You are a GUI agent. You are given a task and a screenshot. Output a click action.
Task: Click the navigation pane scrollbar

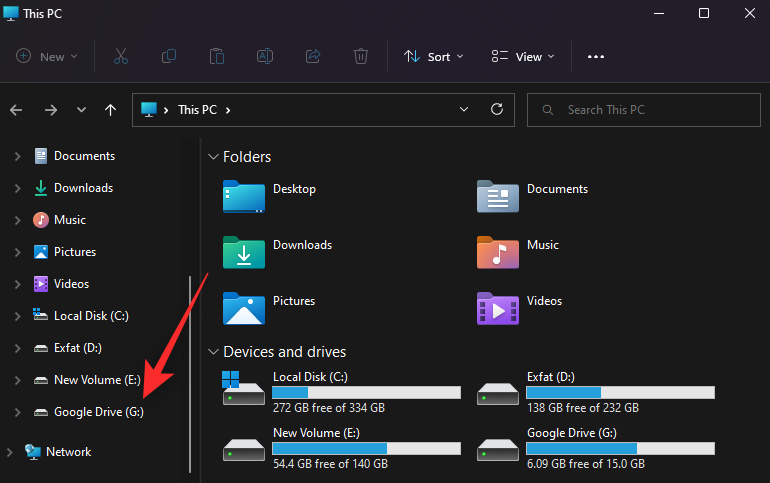190,374
